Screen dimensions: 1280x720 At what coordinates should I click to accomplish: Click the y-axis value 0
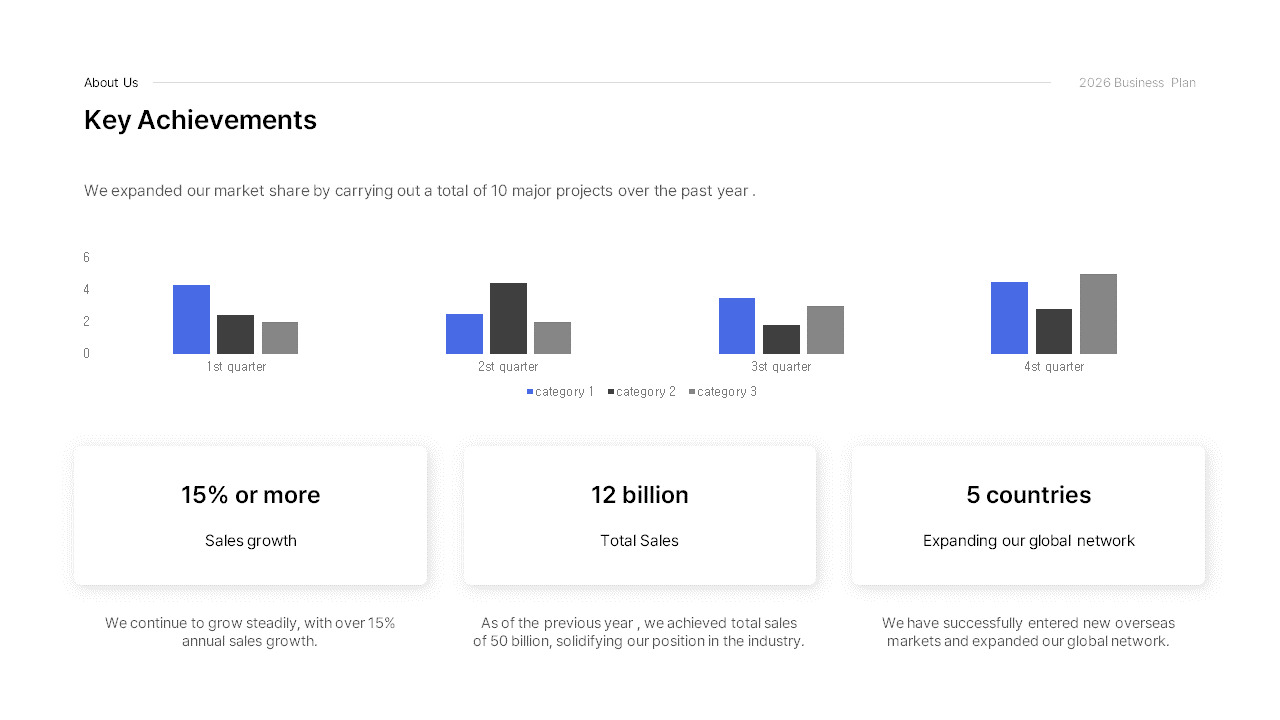87,354
